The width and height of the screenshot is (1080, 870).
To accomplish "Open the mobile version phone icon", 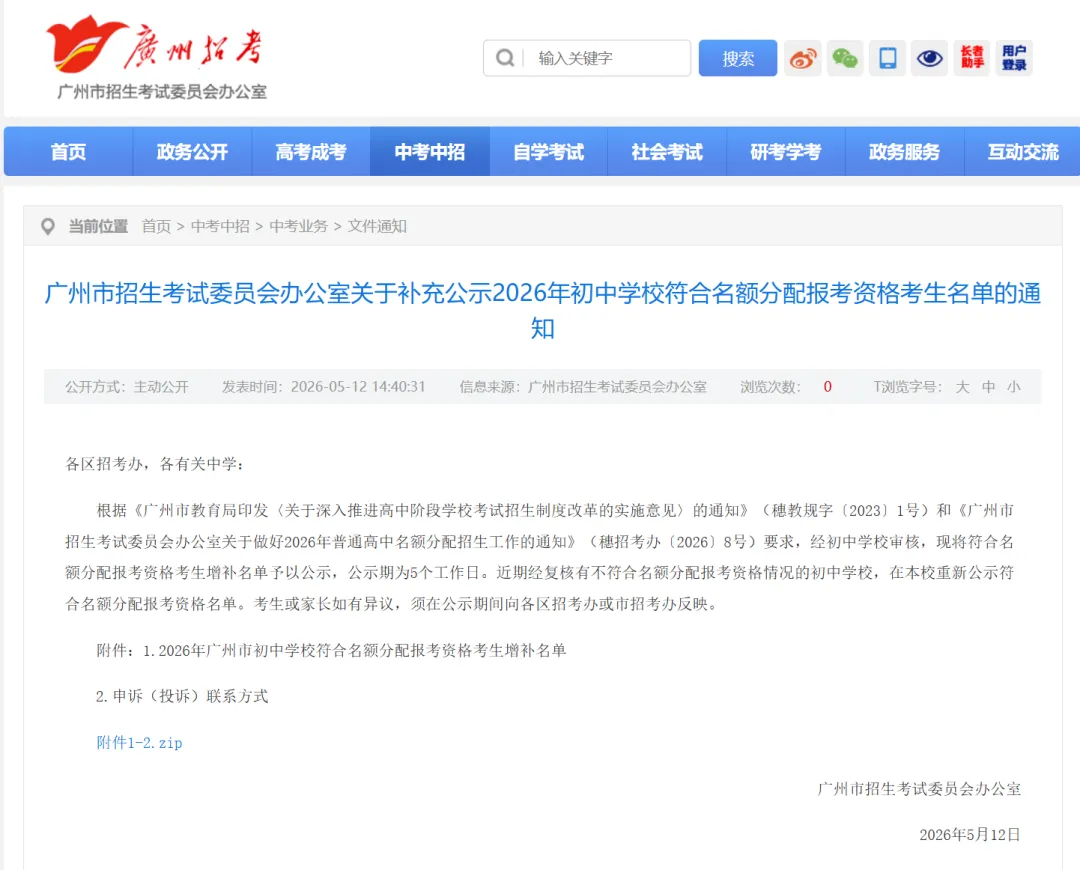I will 887,58.
